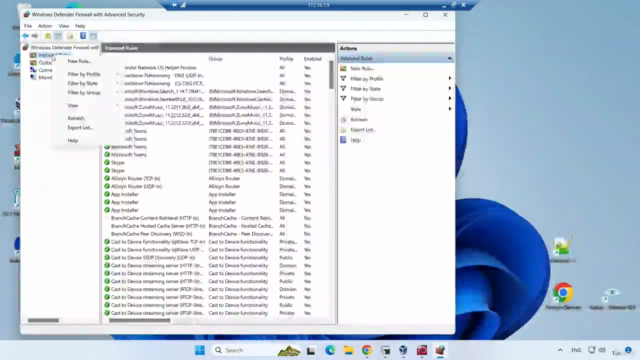Show hidden system tray icons chevron
This screenshot has height=360, width=640.
coord(560,350)
